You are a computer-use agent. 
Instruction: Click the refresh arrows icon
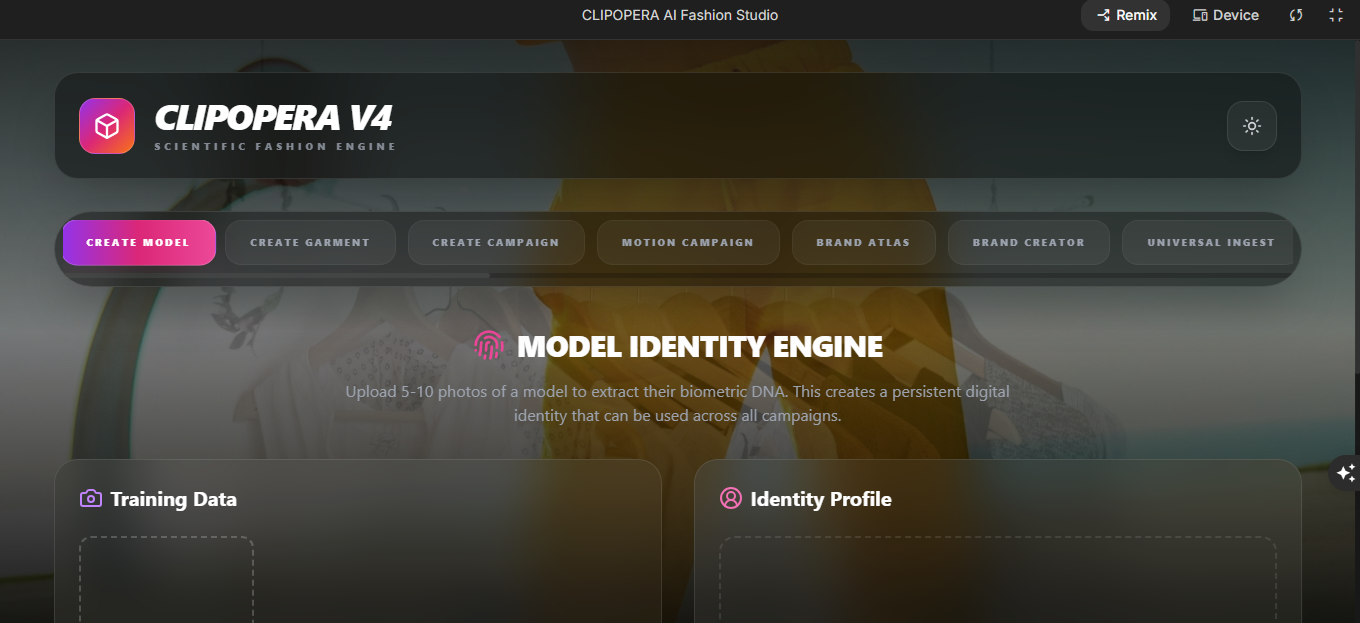pos(1296,15)
